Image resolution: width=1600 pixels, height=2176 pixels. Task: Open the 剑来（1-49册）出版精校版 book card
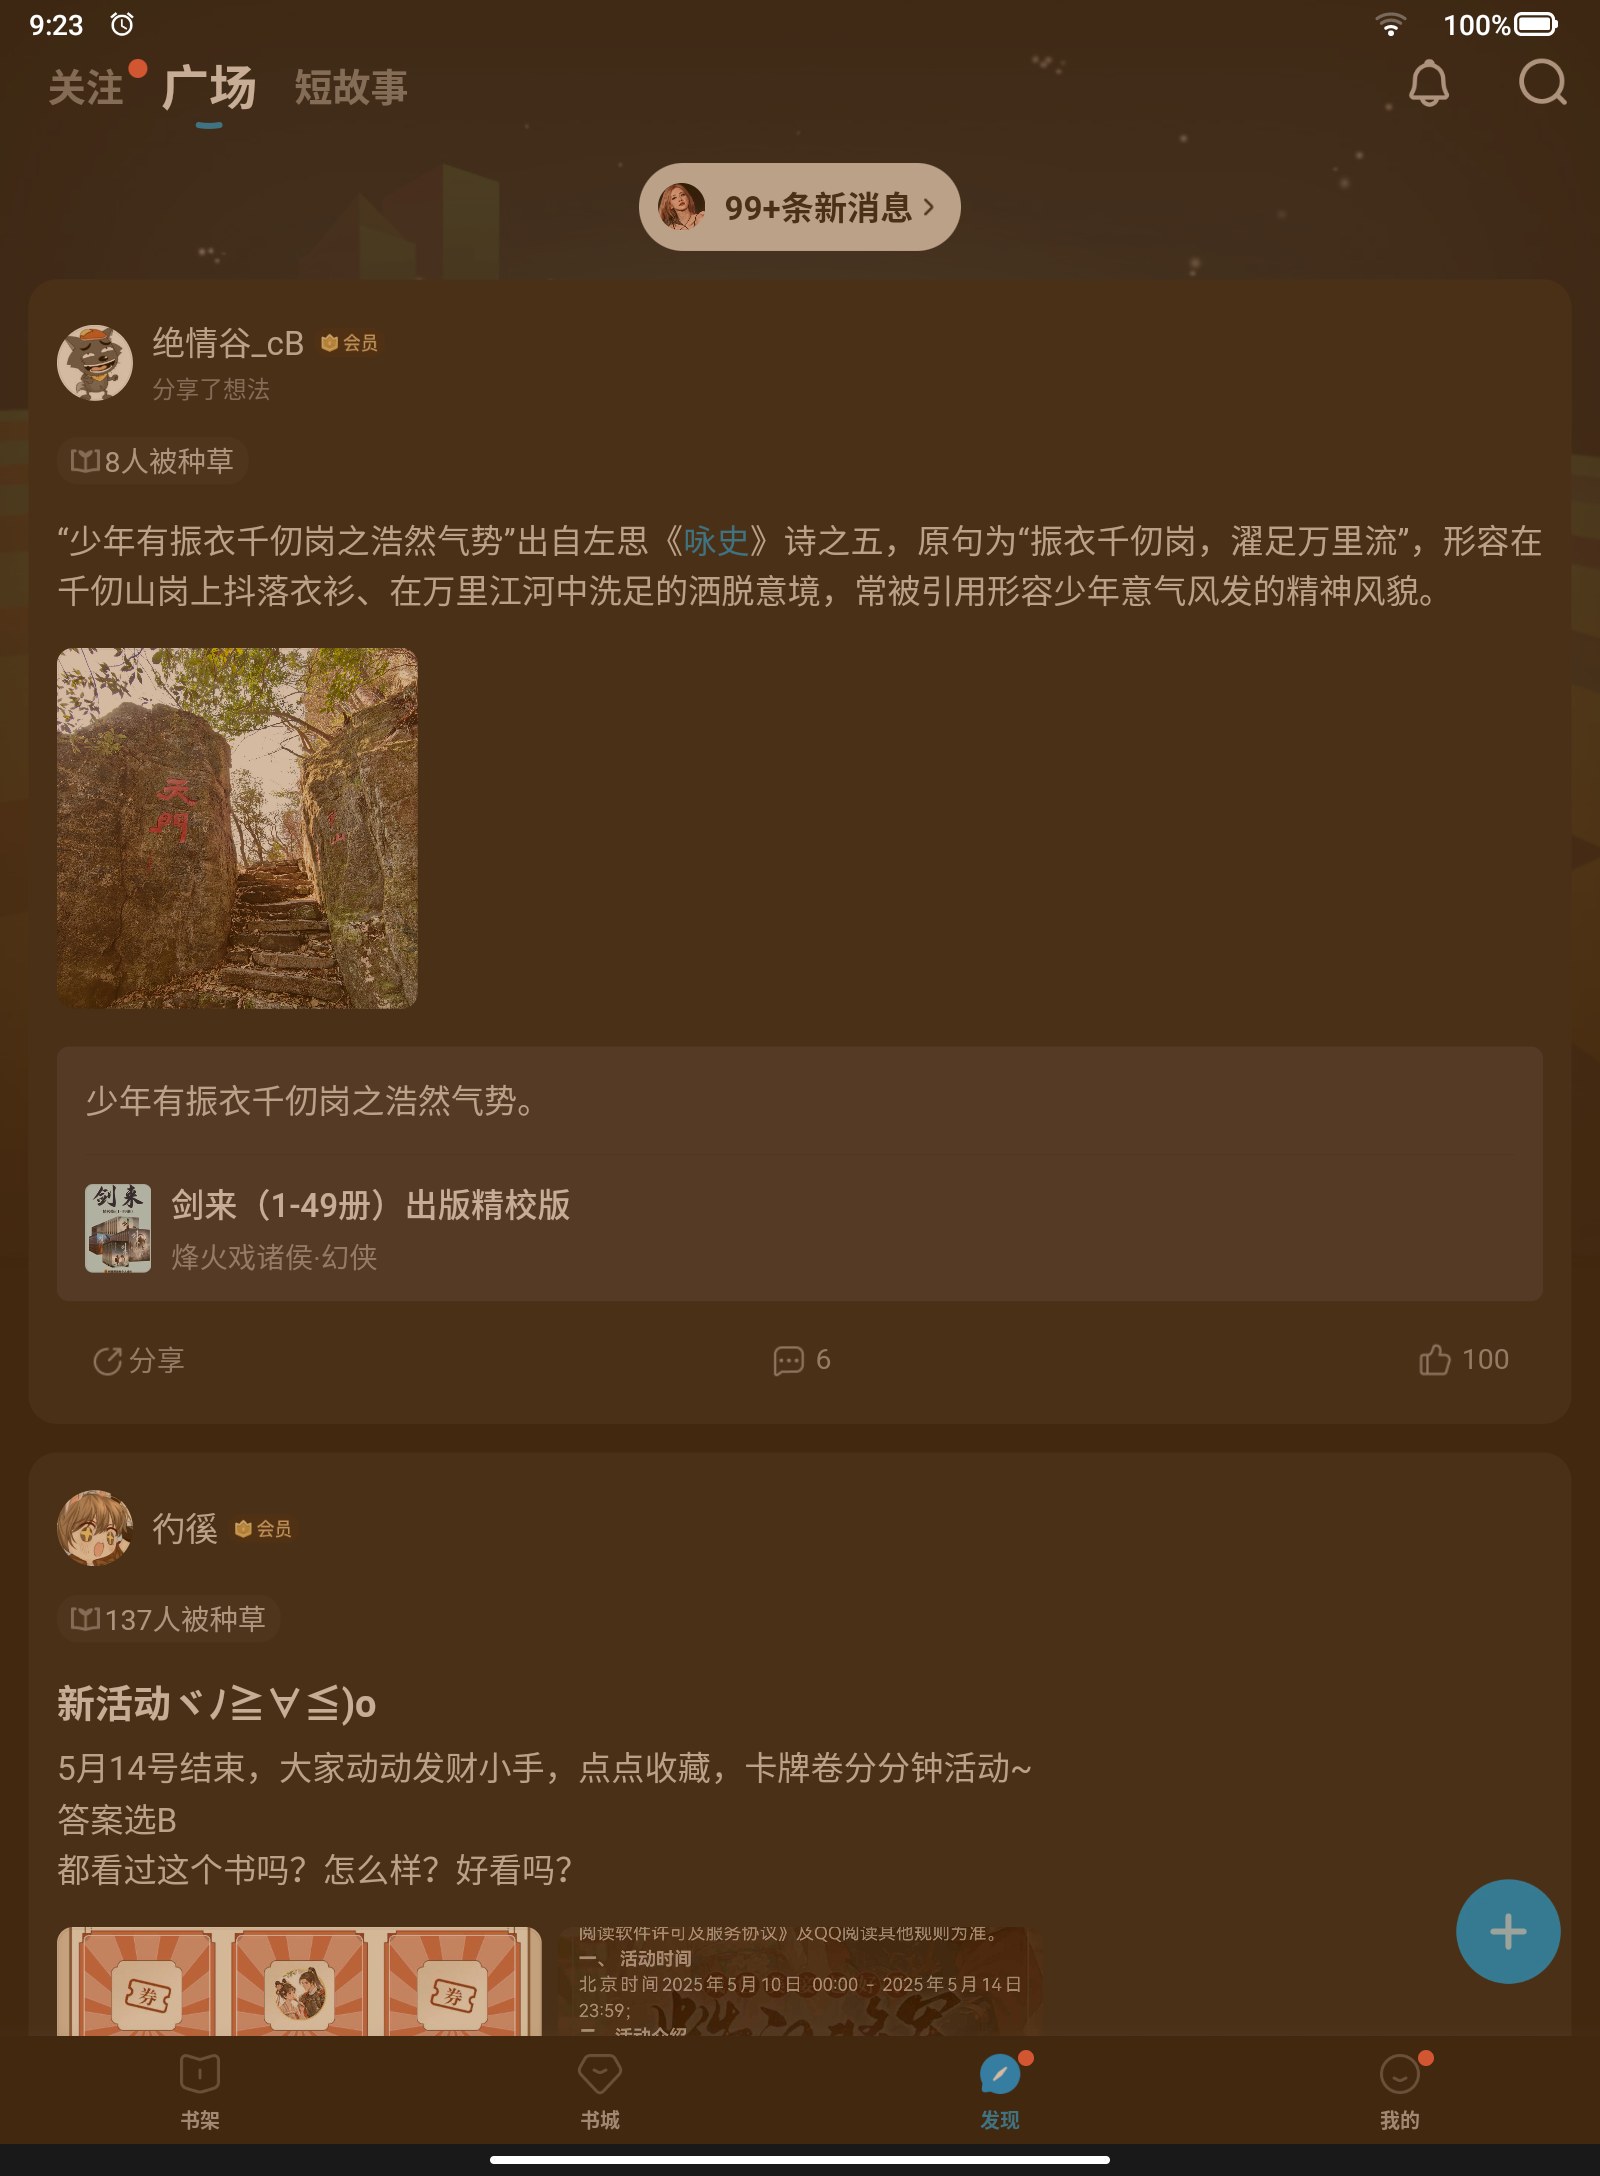click(x=800, y=1229)
